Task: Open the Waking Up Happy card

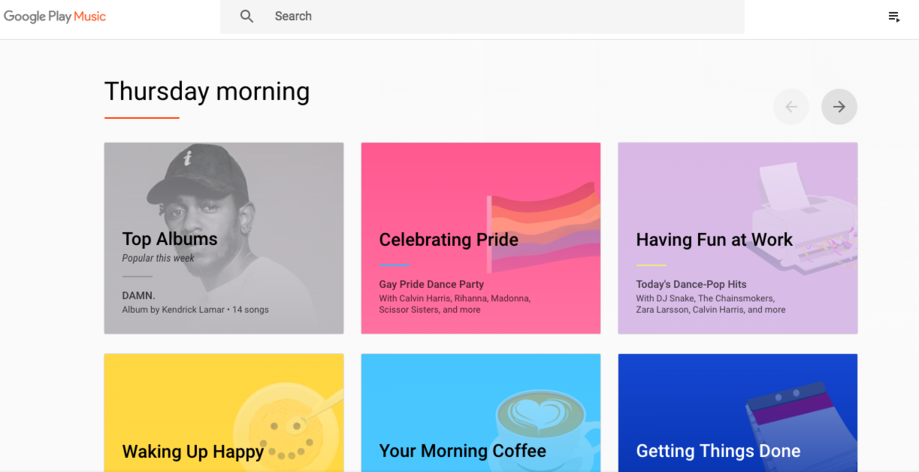Action: [x=224, y=413]
